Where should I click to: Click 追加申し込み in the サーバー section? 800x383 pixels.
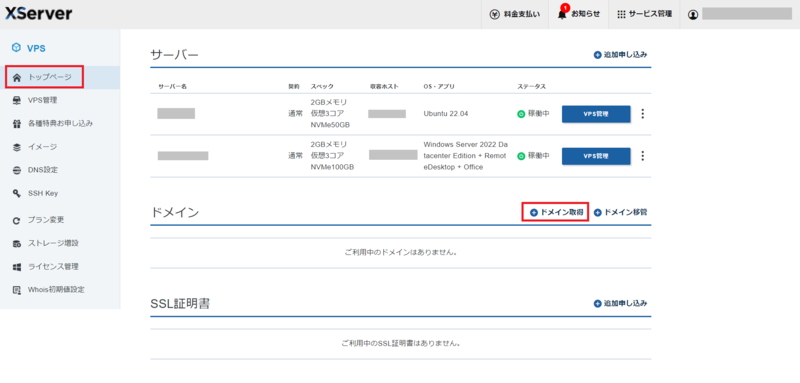[x=620, y=55]
